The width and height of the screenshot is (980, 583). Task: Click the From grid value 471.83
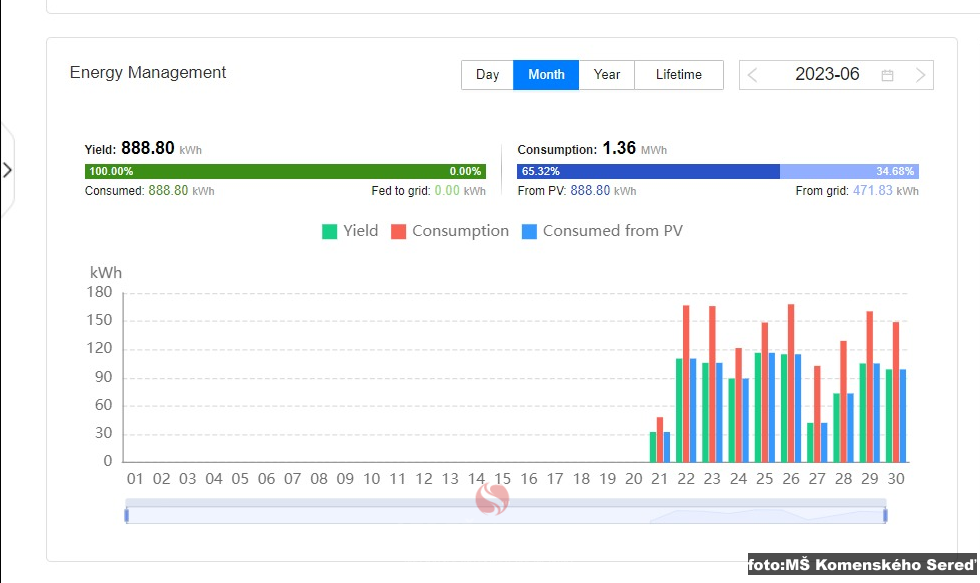872,191
